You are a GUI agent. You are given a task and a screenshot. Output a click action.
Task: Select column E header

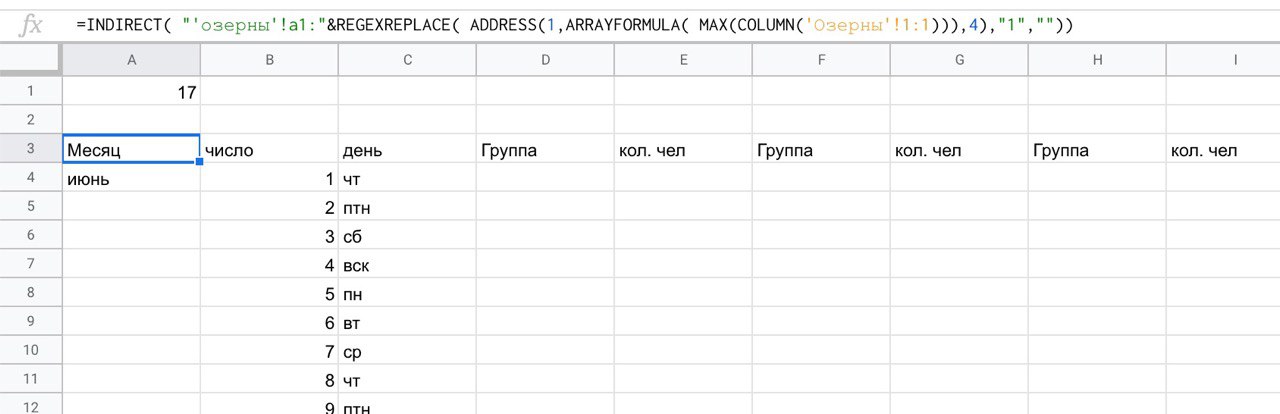[683, 60]
